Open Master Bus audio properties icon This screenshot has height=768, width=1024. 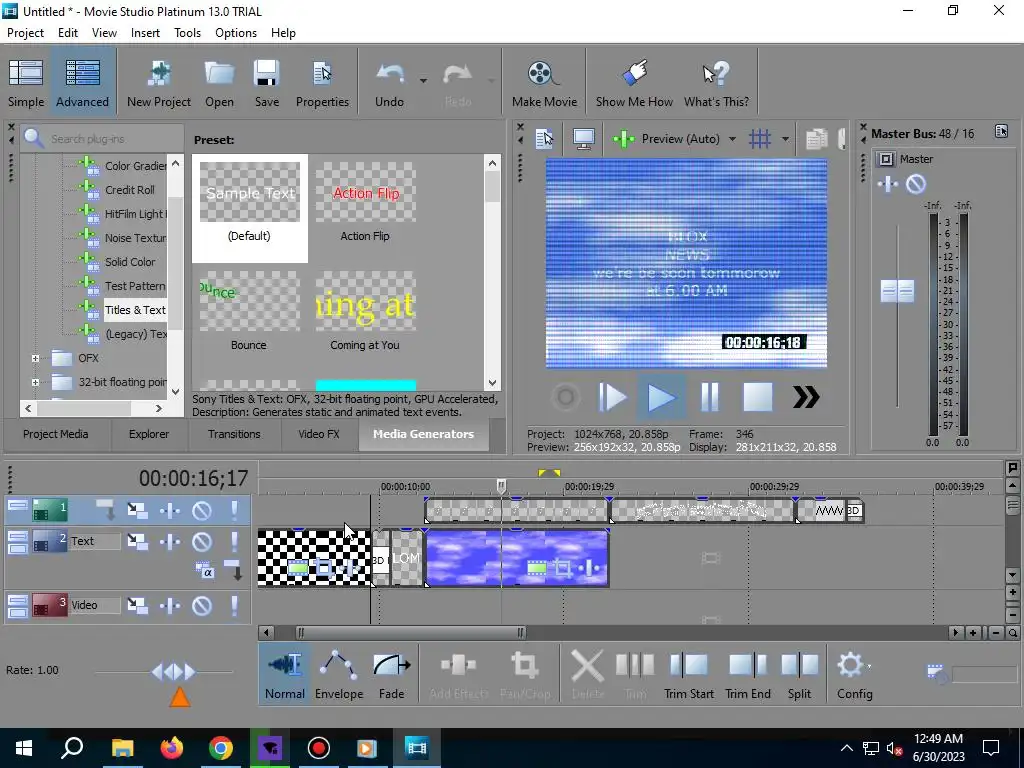pos(1001,131)
